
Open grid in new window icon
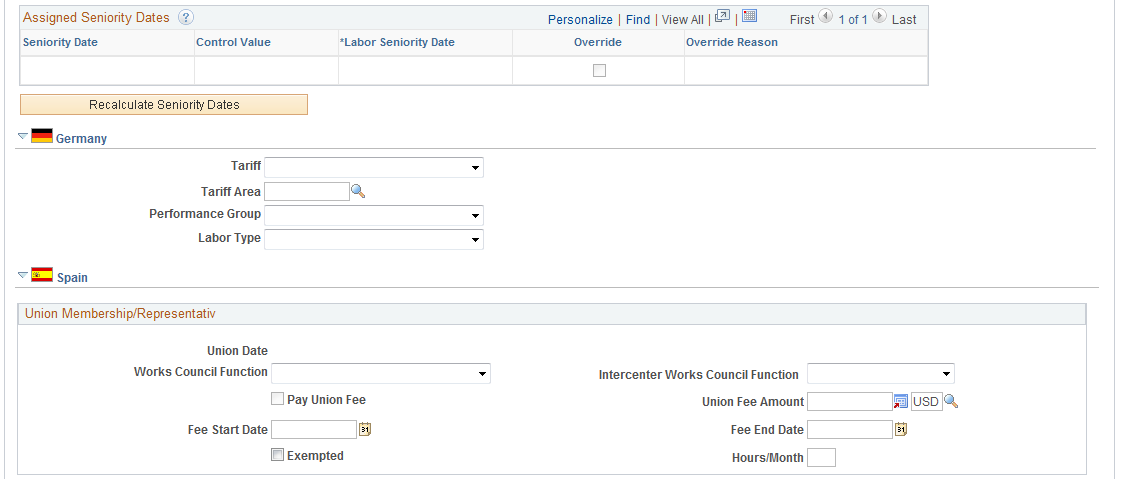pos(722,17)
